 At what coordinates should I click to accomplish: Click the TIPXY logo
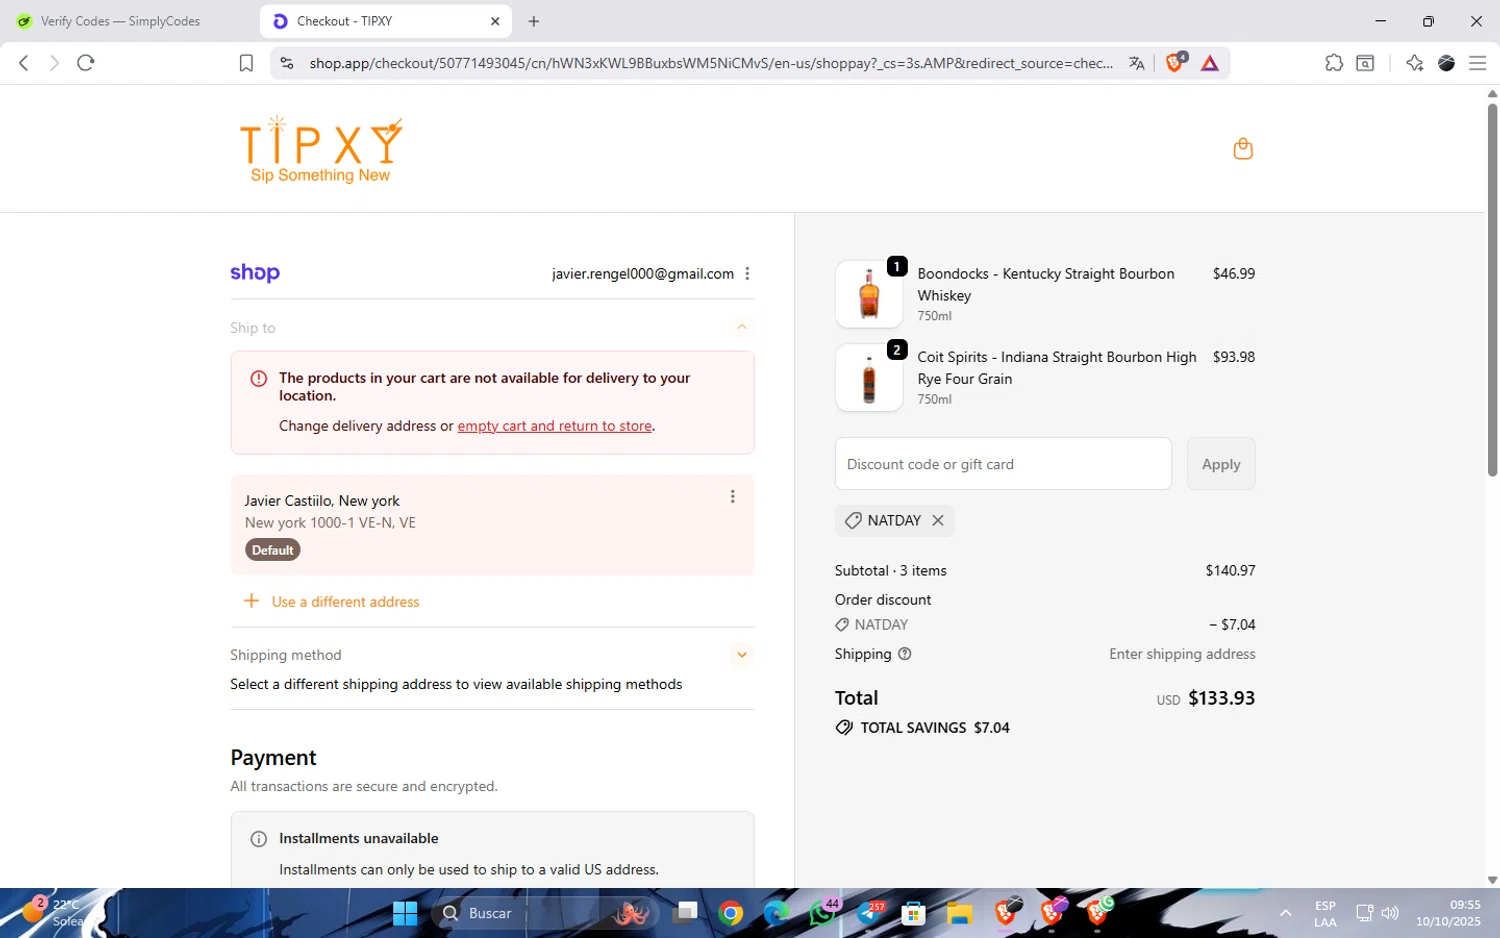pyautogui.click(x=321, y=150)
